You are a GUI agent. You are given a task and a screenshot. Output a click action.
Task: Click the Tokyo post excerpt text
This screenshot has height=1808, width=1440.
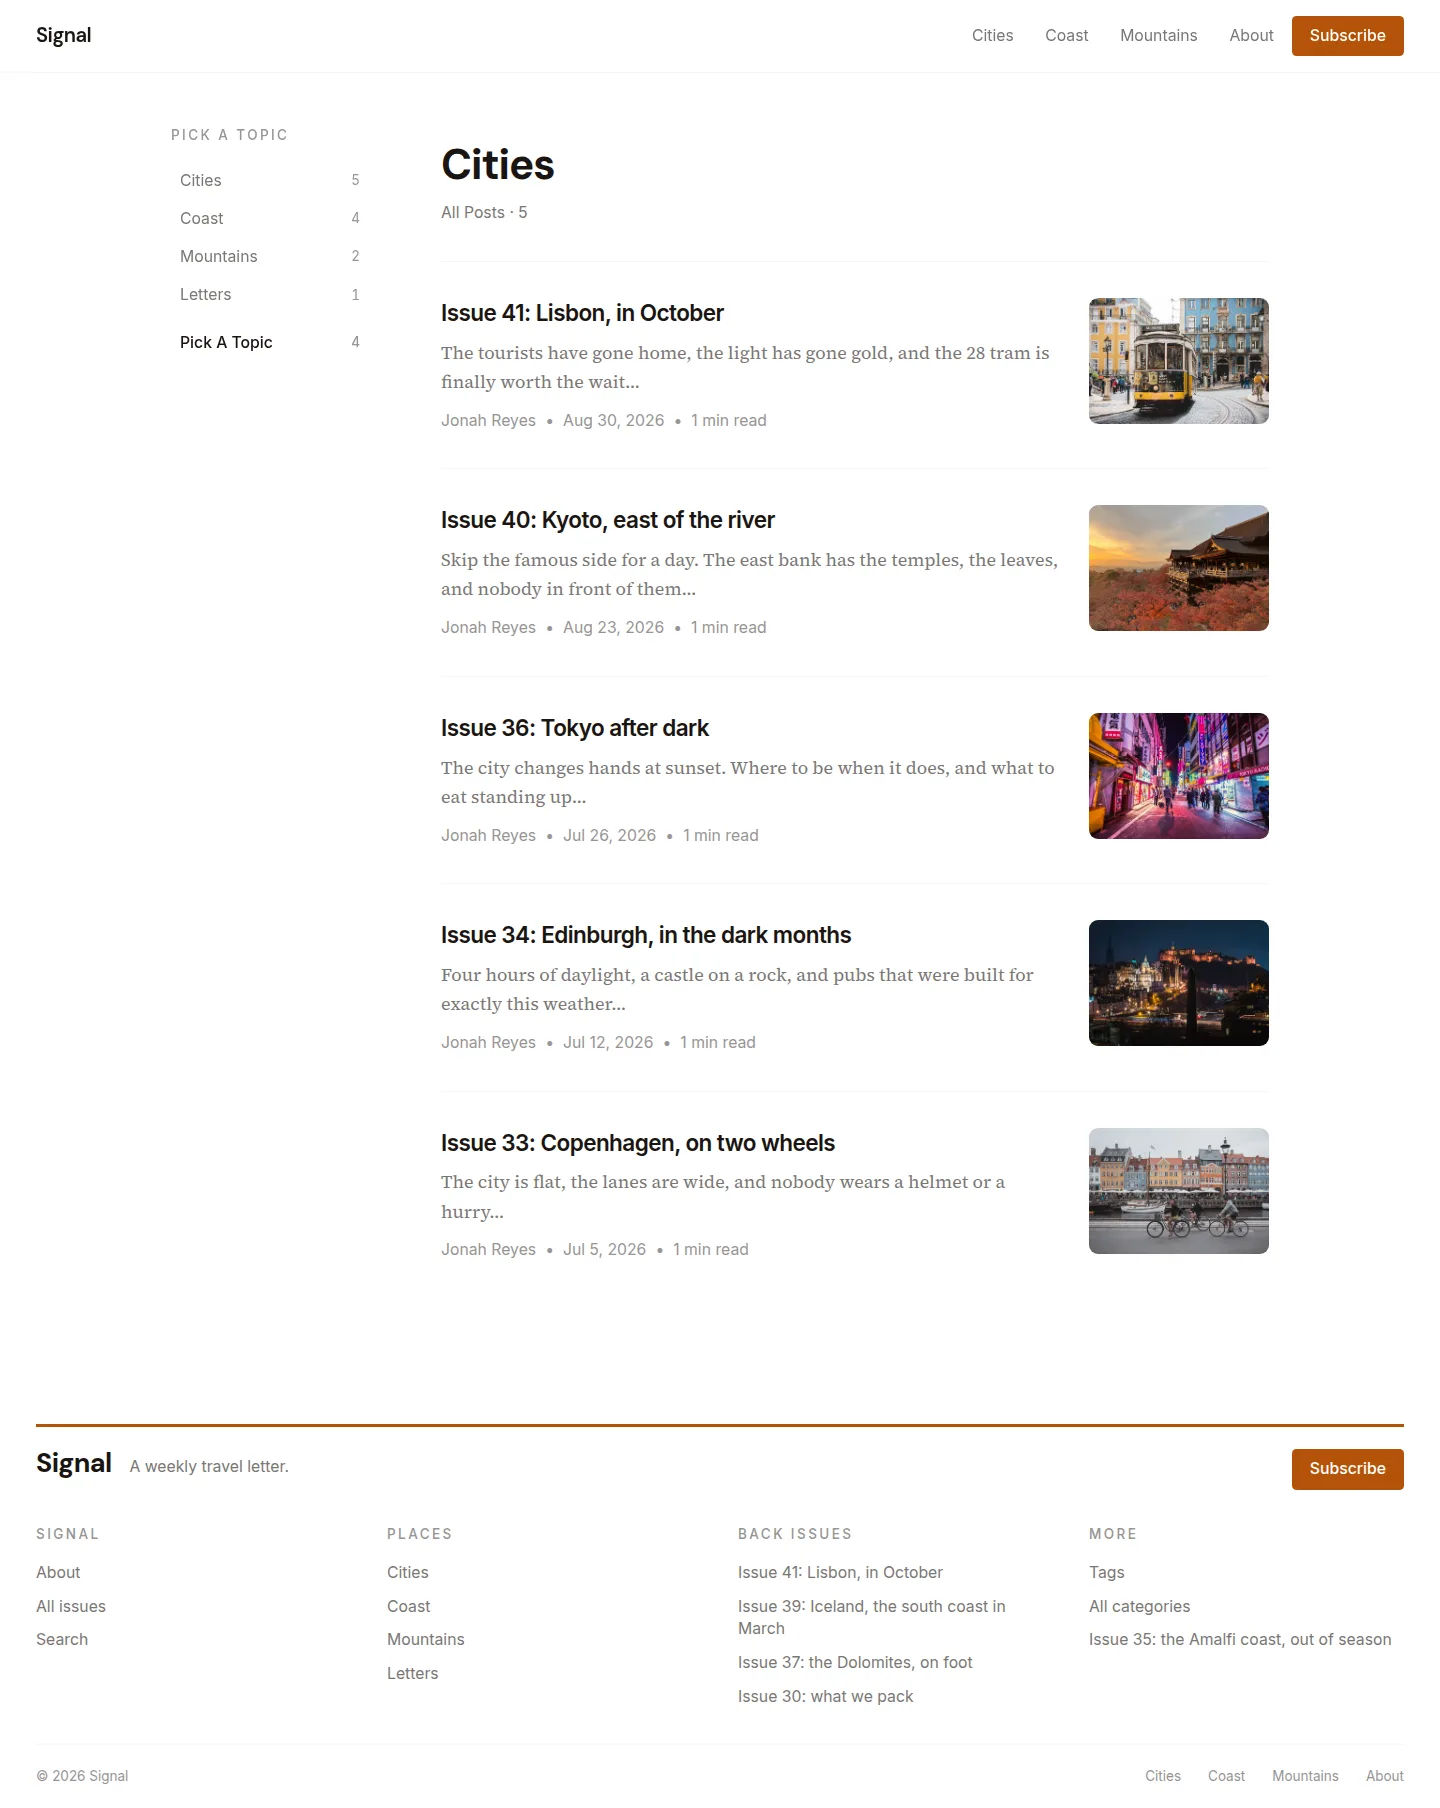point(748,782)
